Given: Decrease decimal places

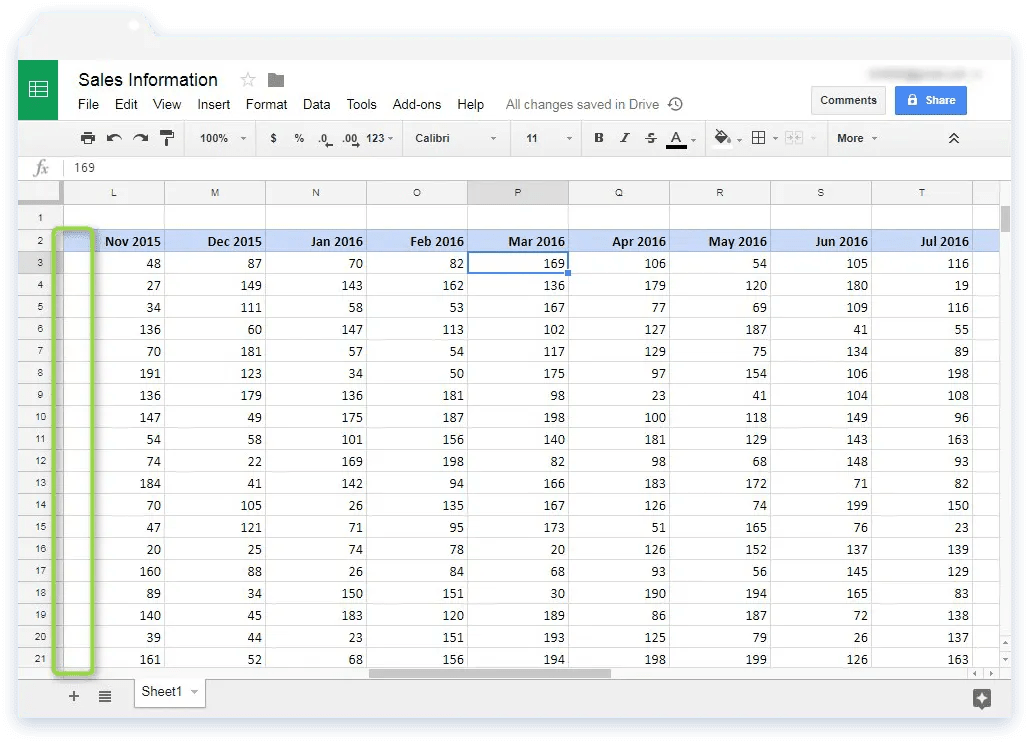Looking at the screenshot, I should [x=325, y=138].
